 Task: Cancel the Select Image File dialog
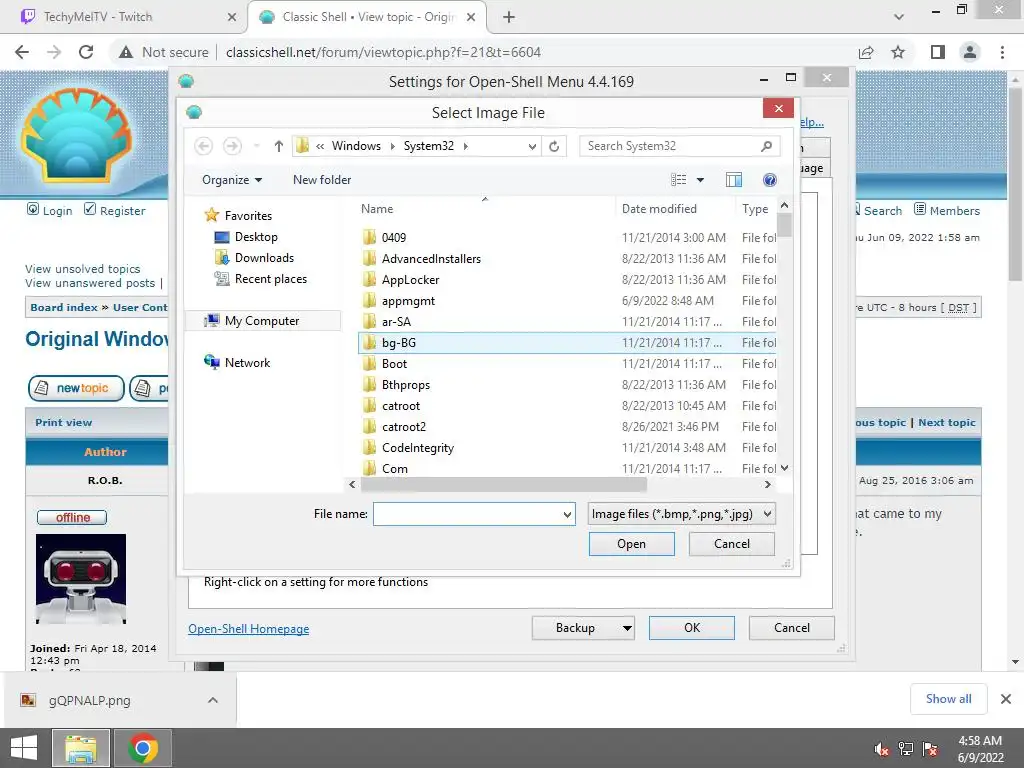pos(731,544)
